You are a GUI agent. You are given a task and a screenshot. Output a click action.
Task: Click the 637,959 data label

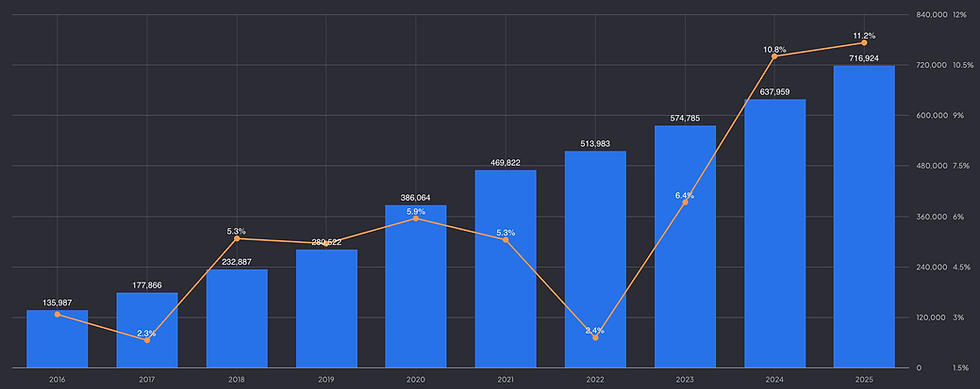pos(775,92)
